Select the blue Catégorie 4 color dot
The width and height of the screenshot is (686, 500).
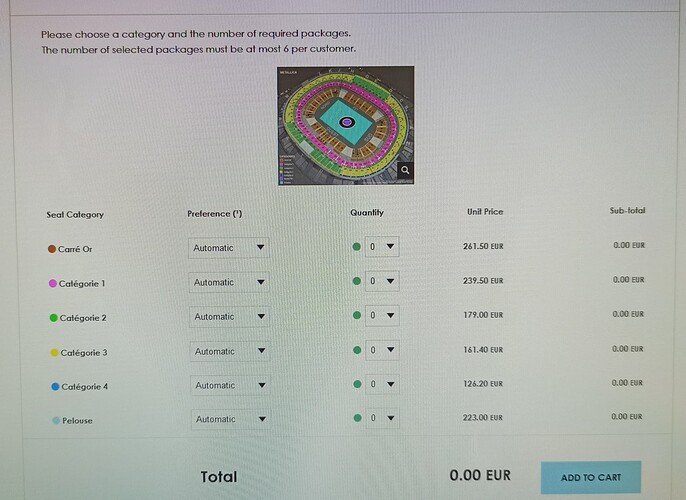[x=55, y=387]
